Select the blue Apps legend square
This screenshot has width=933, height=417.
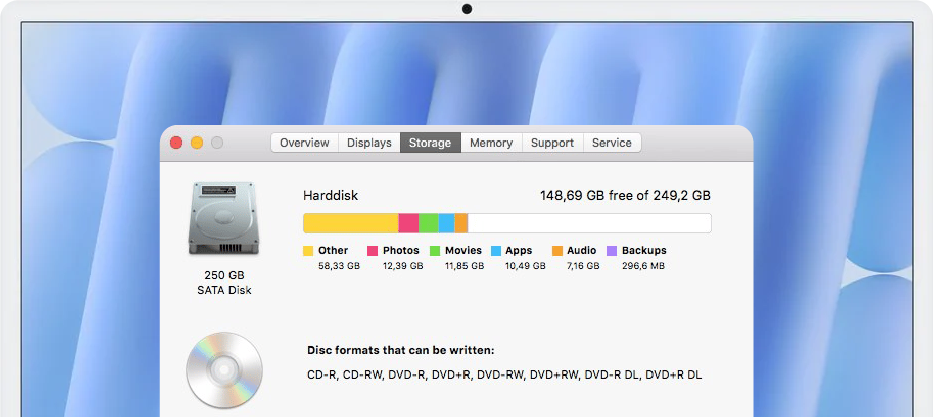click(495, 251)
